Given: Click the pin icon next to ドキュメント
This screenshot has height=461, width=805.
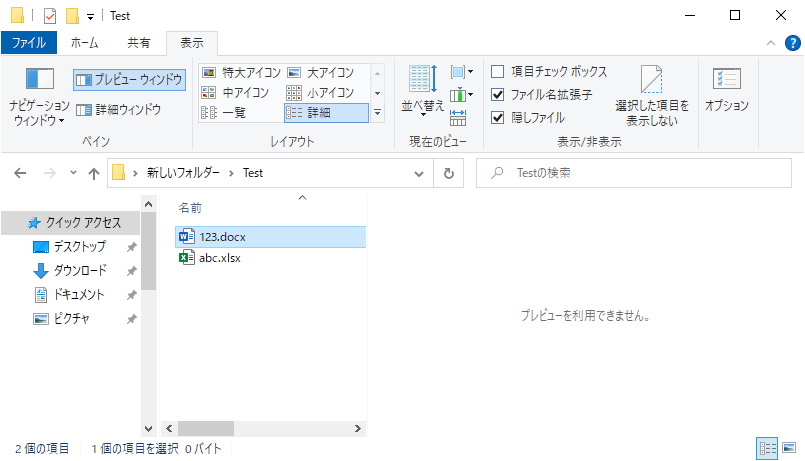Looking at the screenshot, I should click(131, 295).
